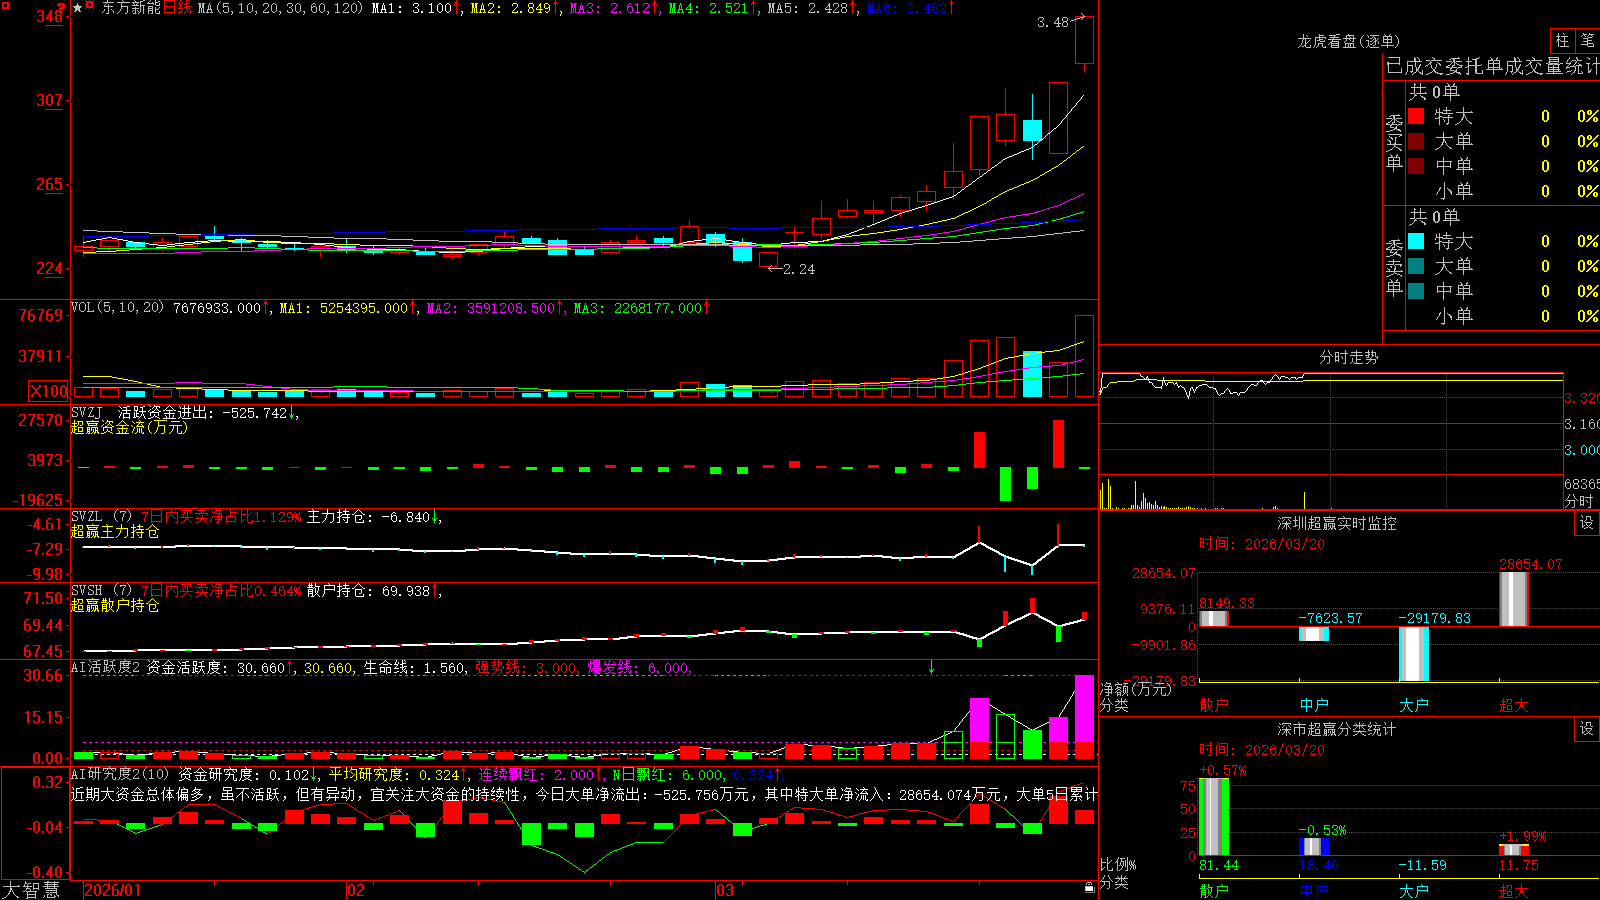The image size is (1600, 900).
Task: Click the 3.48 high price annotation
Action: [1053, 22]
